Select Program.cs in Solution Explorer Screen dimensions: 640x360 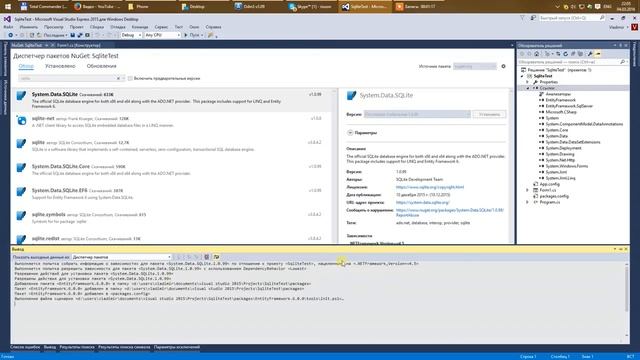549,202
